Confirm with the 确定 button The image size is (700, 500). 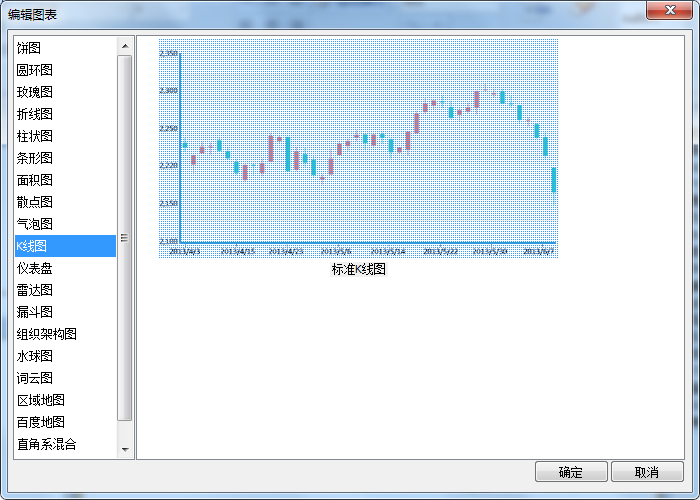pos(571,472)
